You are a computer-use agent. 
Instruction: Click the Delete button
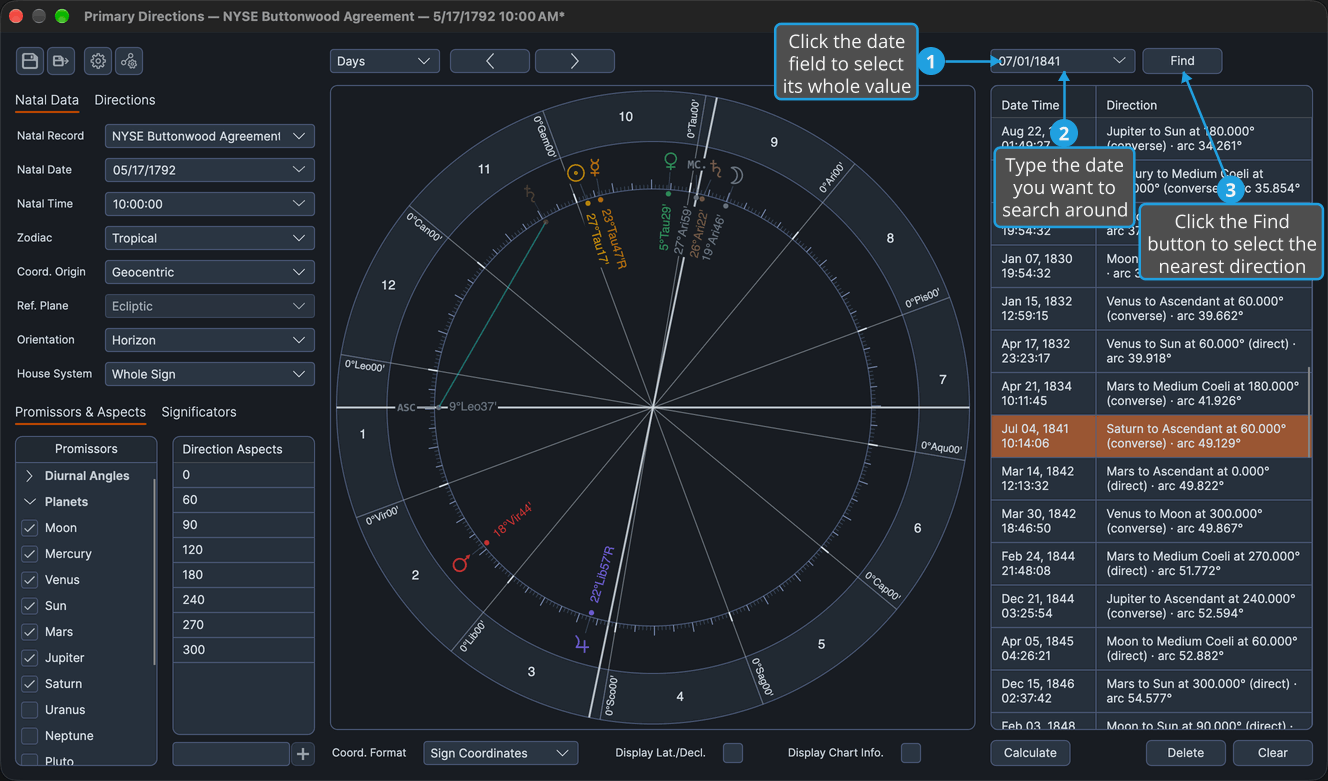(1185, 753)
